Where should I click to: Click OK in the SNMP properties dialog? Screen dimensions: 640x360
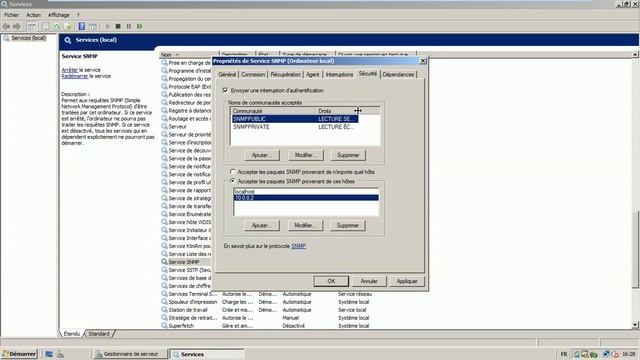point(331,281)
